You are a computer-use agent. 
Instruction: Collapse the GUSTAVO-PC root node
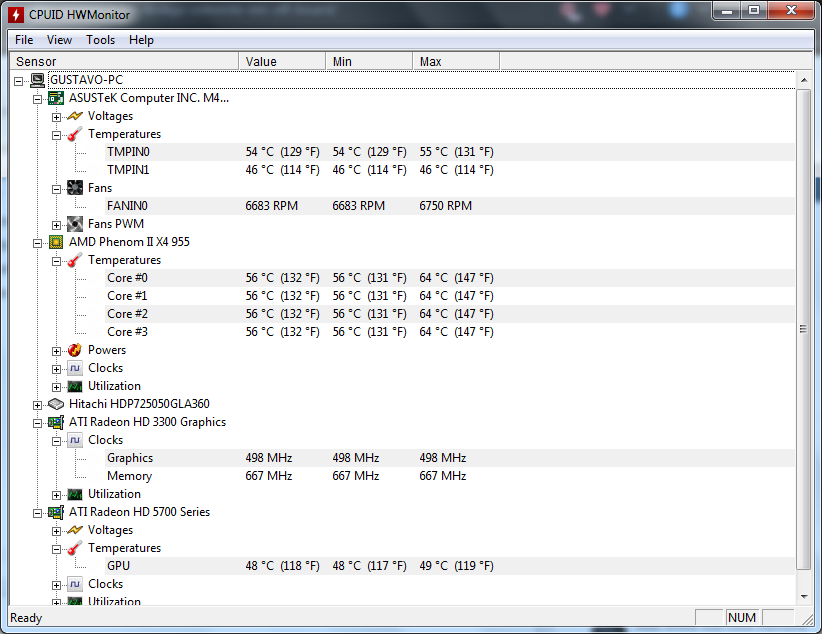pyautogui.click(x=19, y=81)
